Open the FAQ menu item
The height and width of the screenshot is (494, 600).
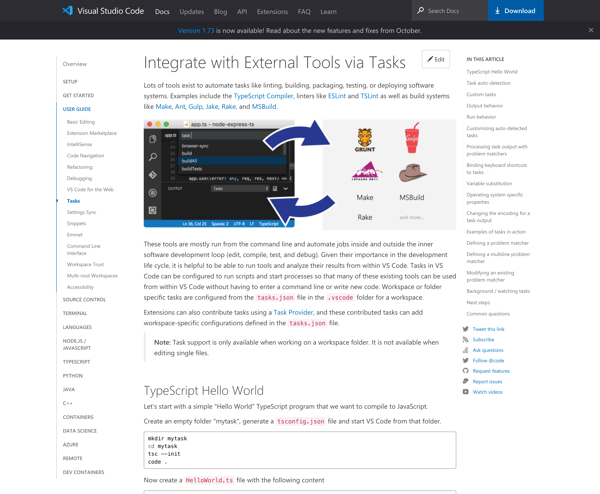(304, 11)
